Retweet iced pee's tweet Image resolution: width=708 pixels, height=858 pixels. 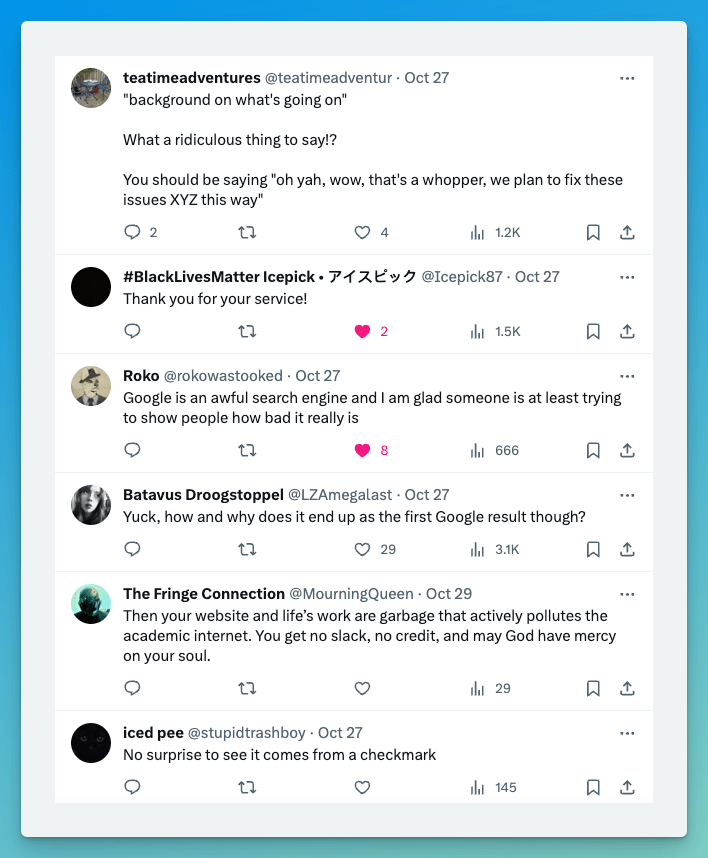(247, 787)
